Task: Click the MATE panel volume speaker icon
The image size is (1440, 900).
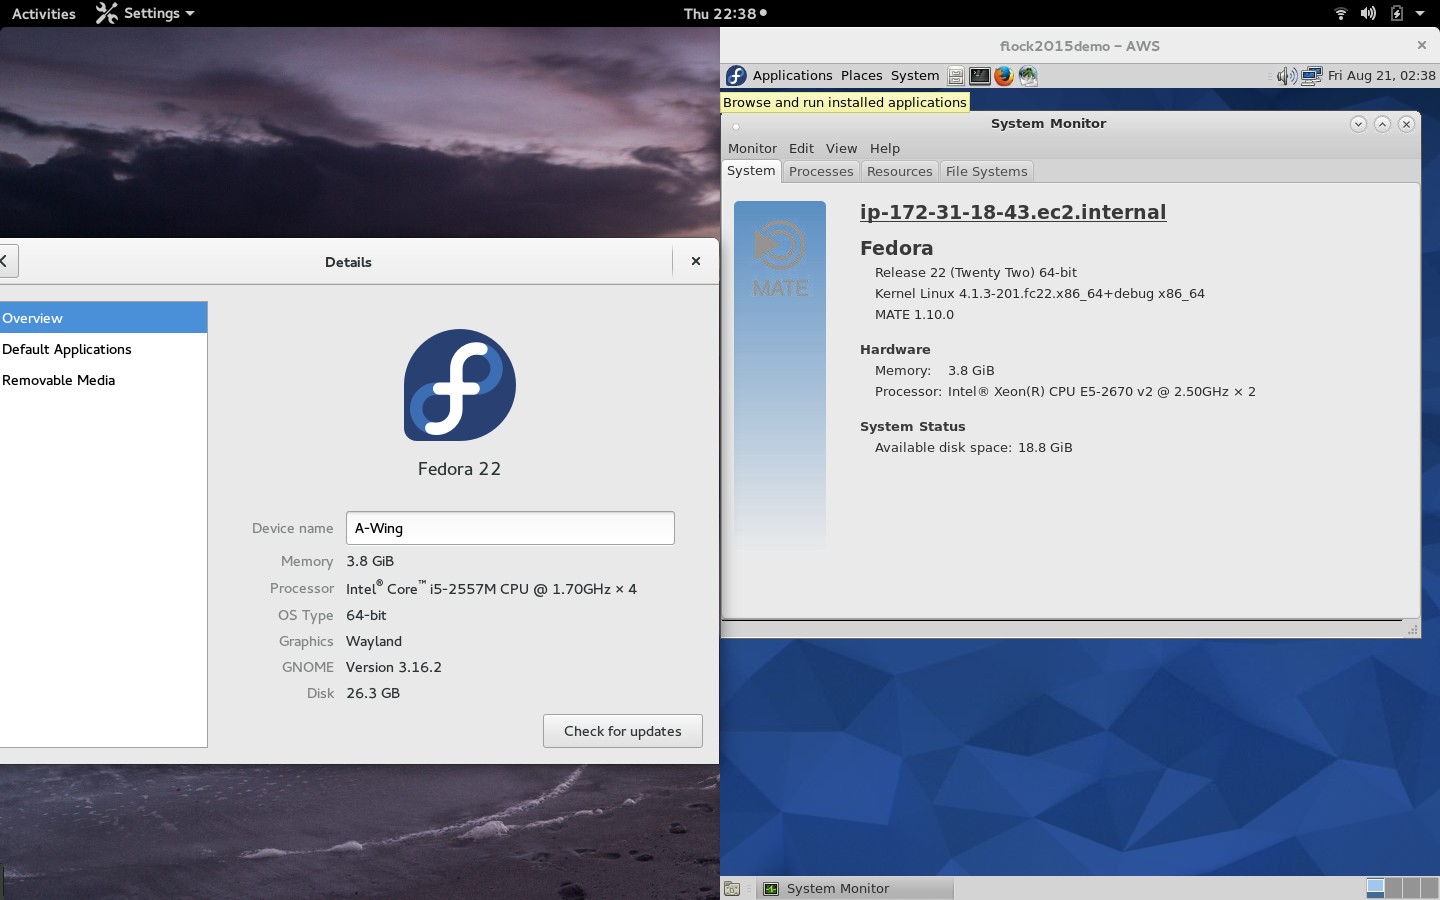Action: point(1287,76)
